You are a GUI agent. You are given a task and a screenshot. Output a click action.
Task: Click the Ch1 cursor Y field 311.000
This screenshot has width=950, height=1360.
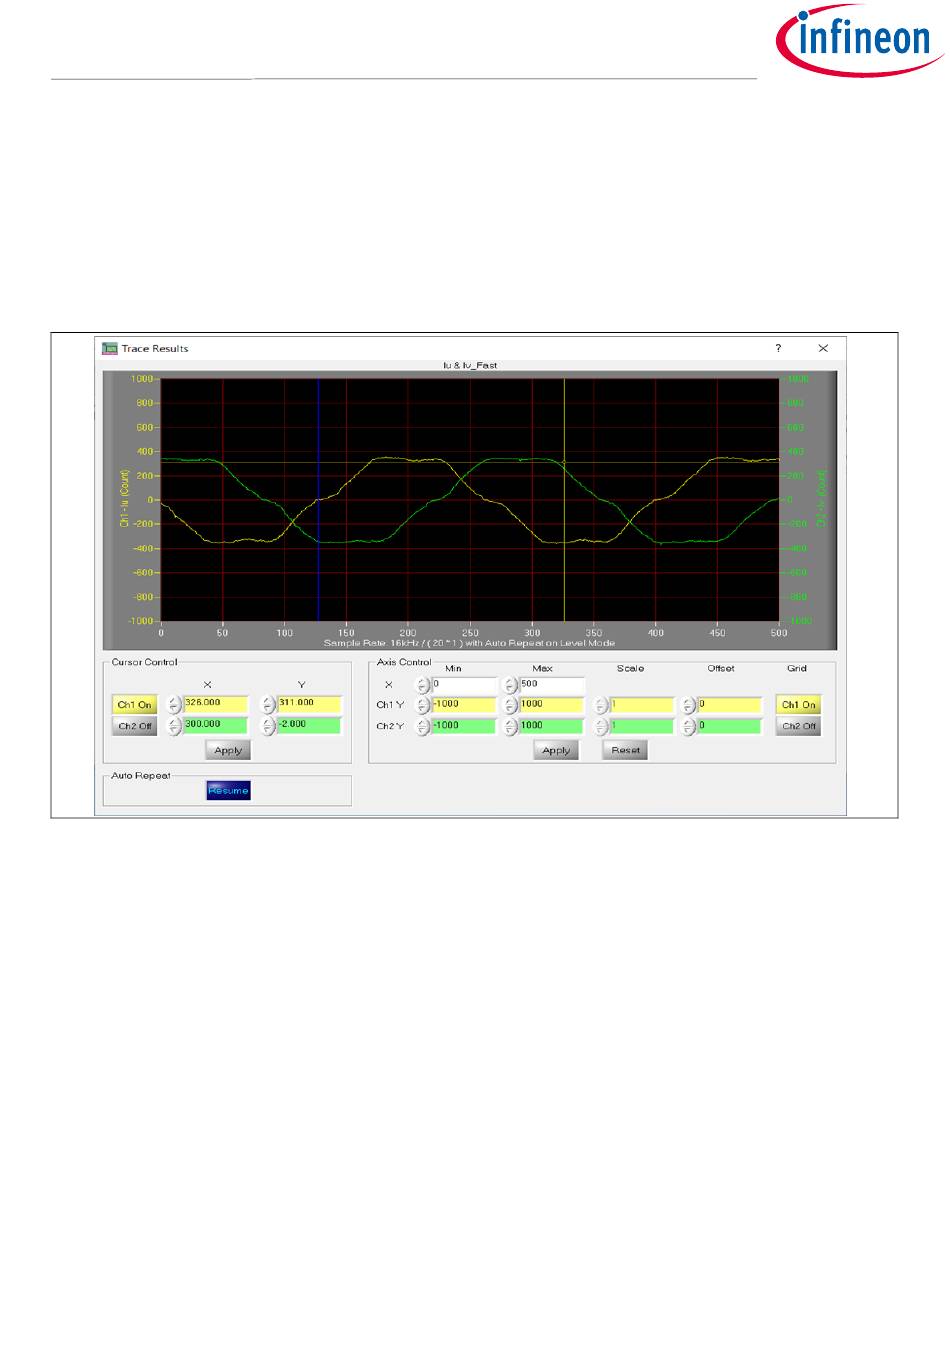tap(310, 704)
